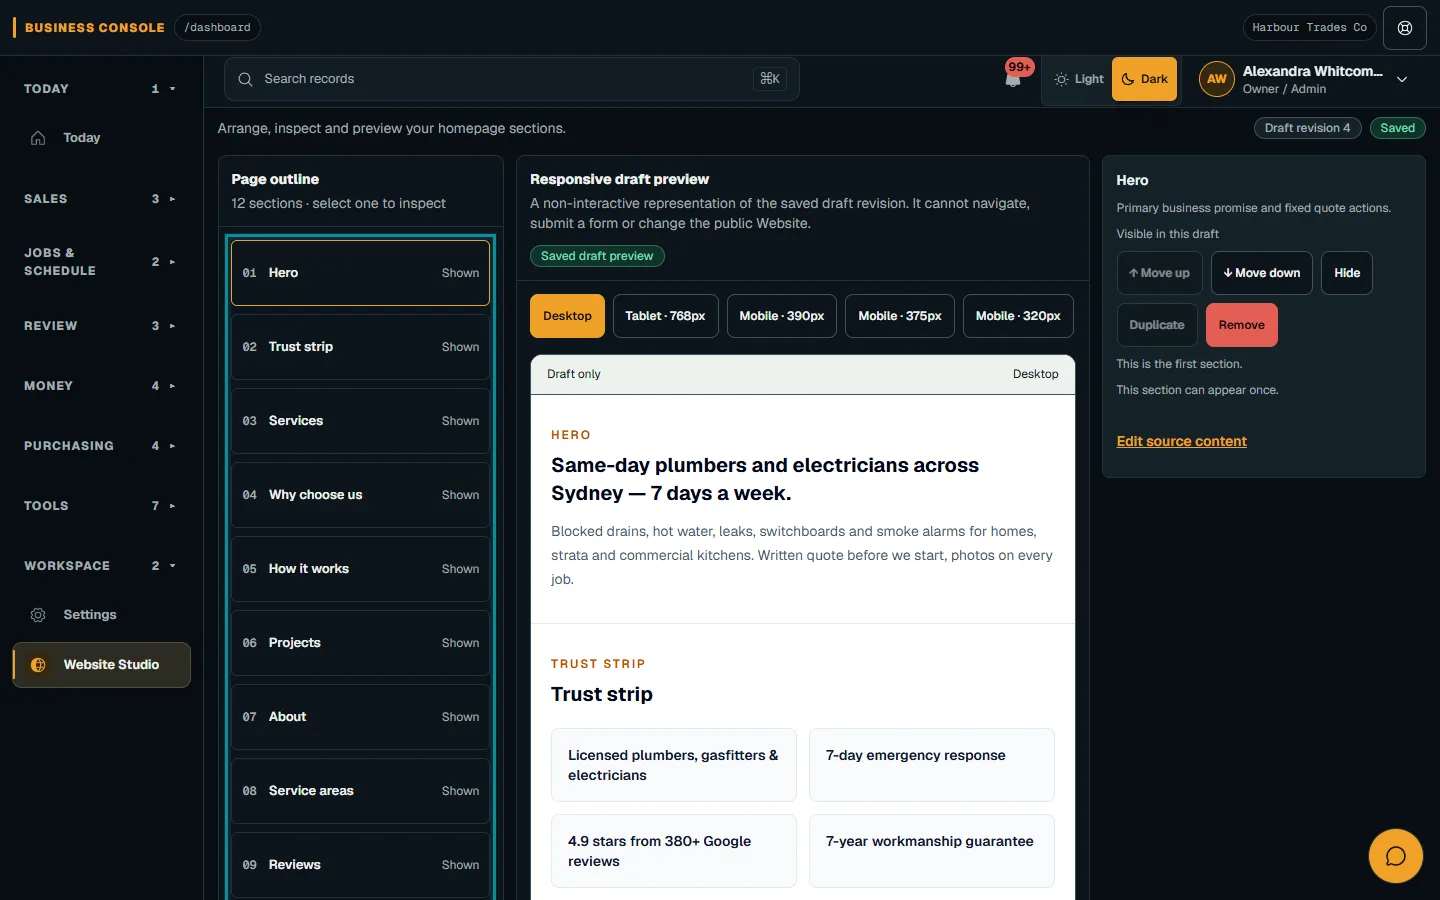Click the Draft revision 4 badge
Viewport: 1440px width, 900px height.
1307,128
